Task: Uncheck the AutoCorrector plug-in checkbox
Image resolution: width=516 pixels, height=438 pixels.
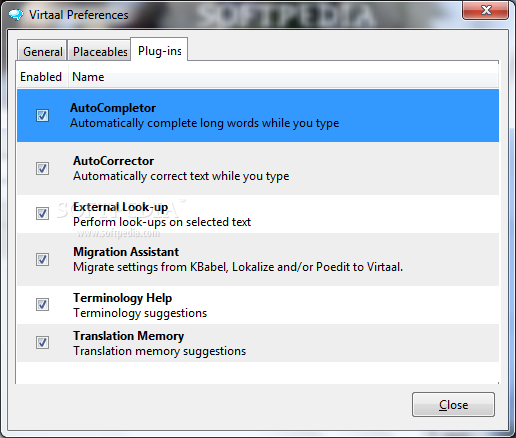Action: pyautogui.click(x=42, y=168)
